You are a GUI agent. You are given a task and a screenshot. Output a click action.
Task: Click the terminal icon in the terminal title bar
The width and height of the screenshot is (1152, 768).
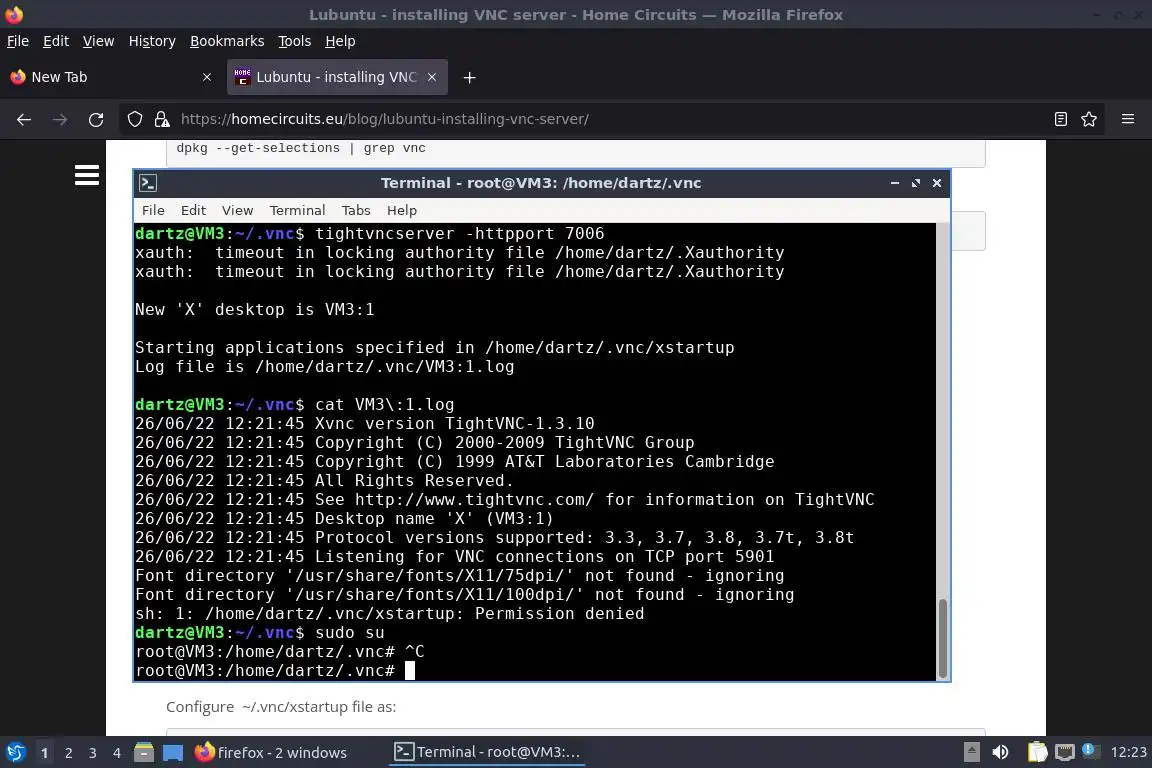(x=148, y=183)
